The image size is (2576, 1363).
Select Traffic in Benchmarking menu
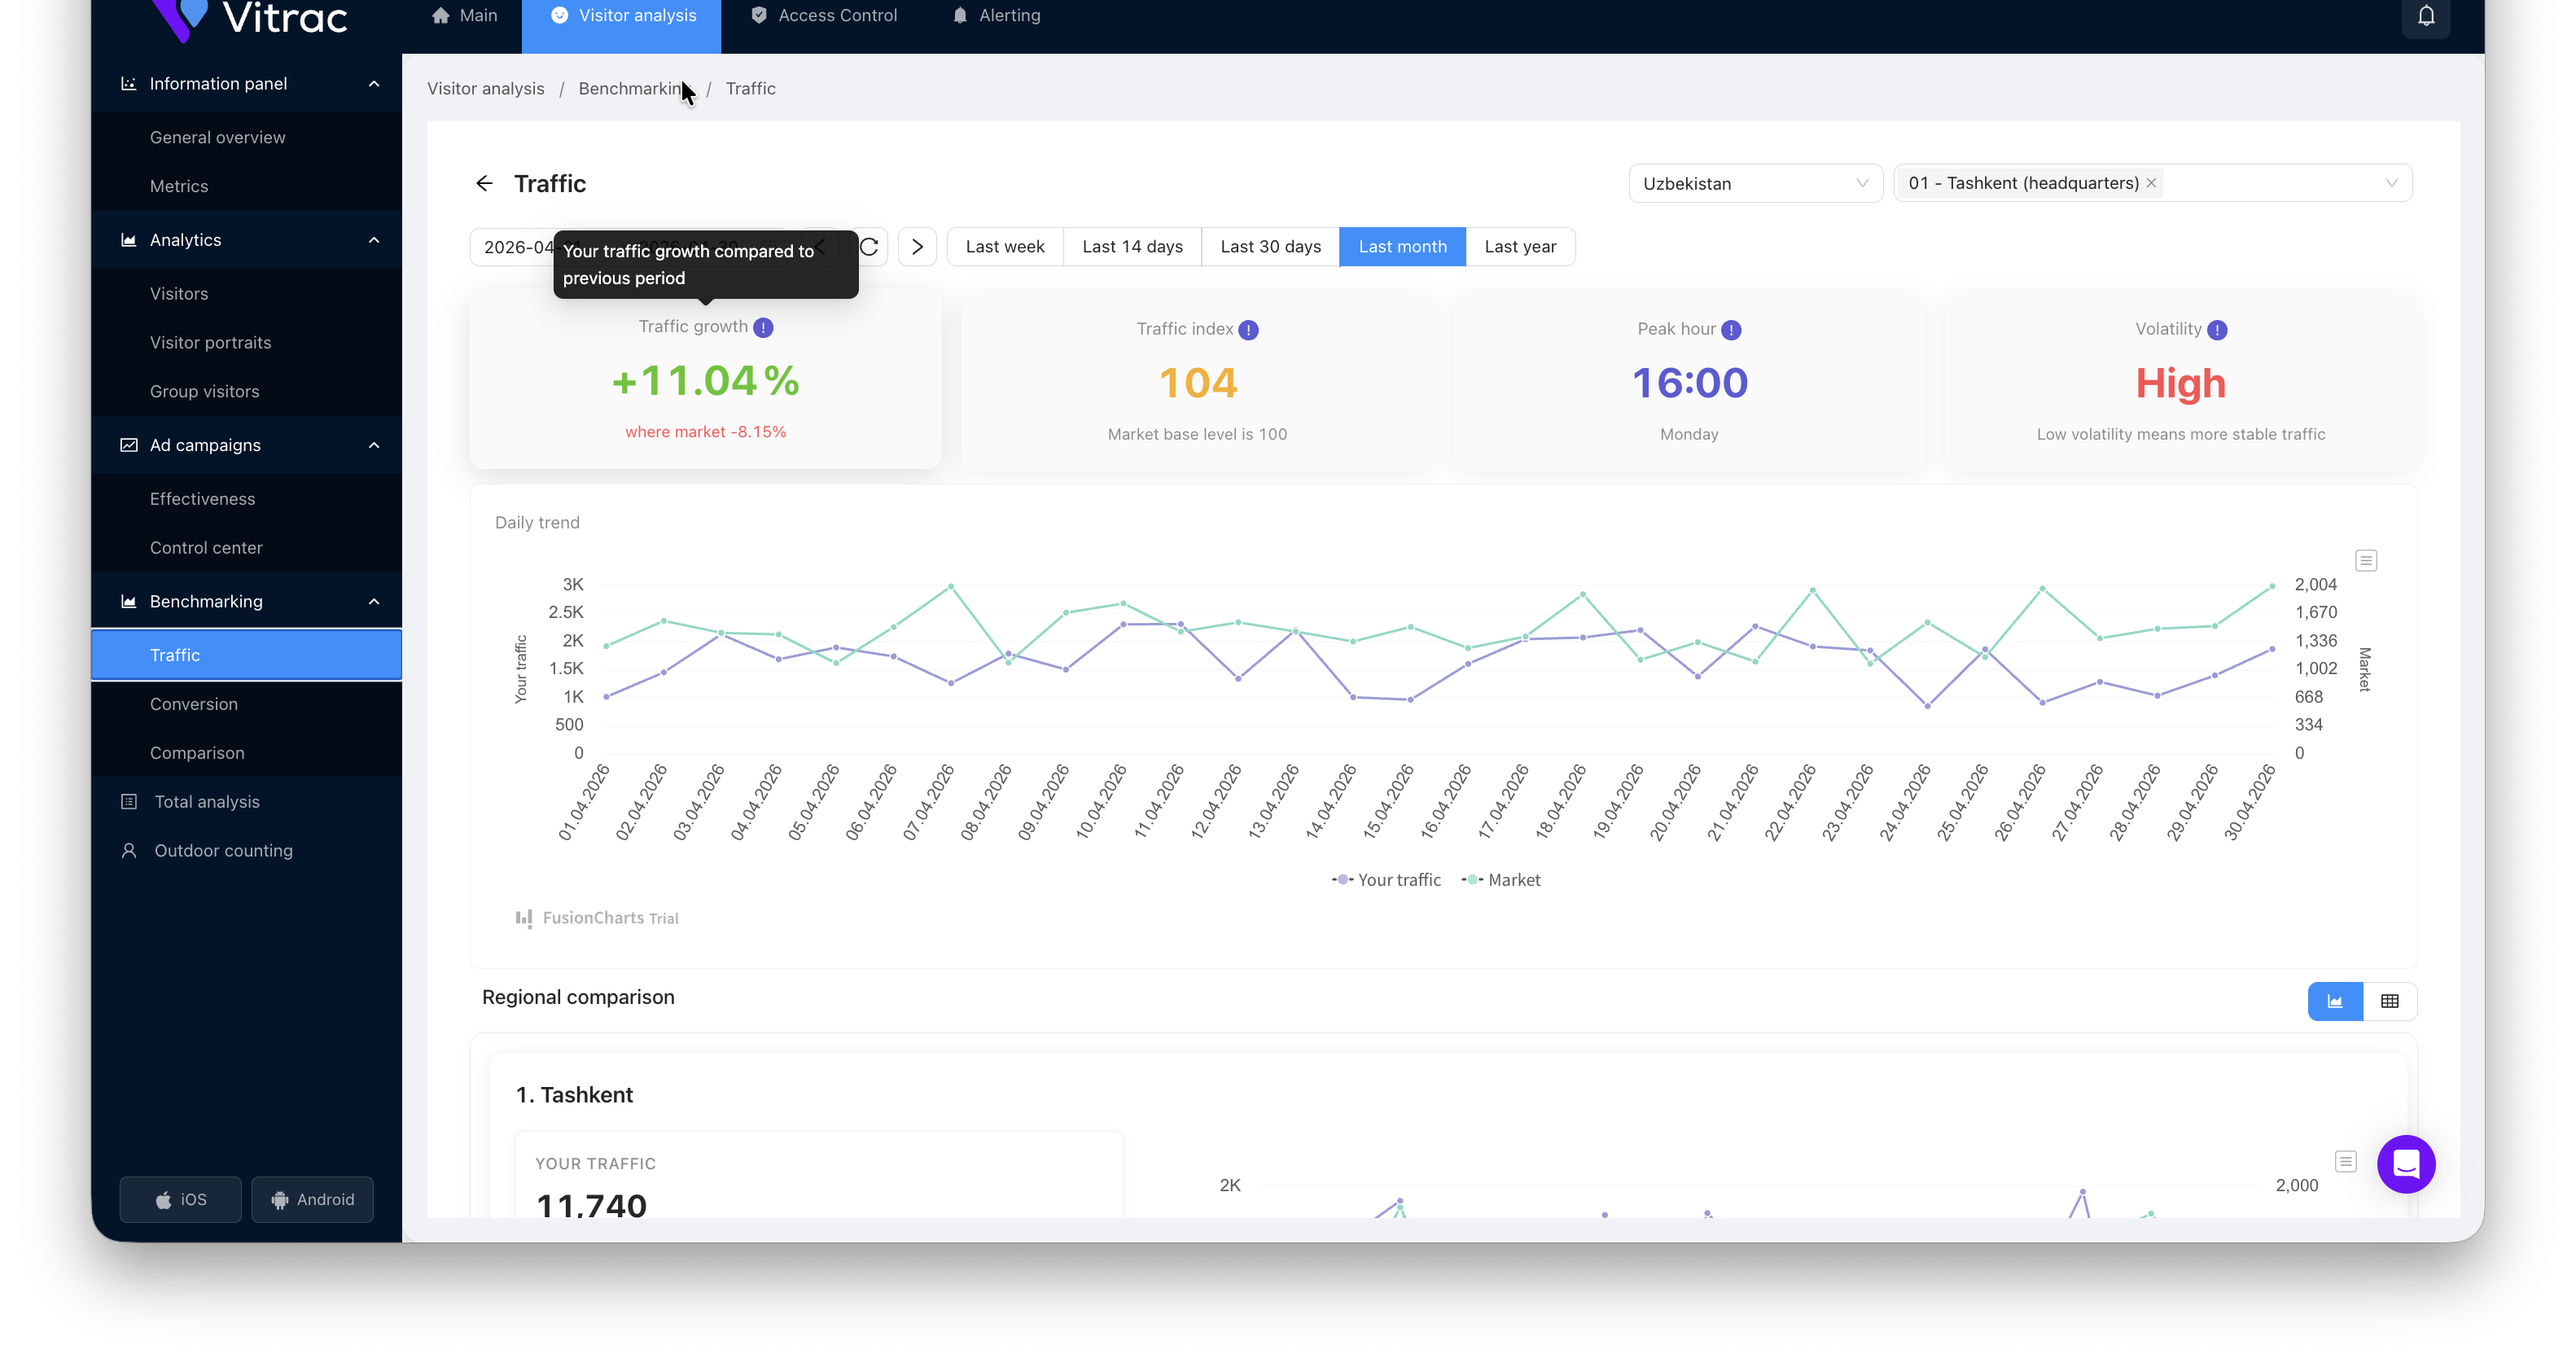[x=247, y=655]
